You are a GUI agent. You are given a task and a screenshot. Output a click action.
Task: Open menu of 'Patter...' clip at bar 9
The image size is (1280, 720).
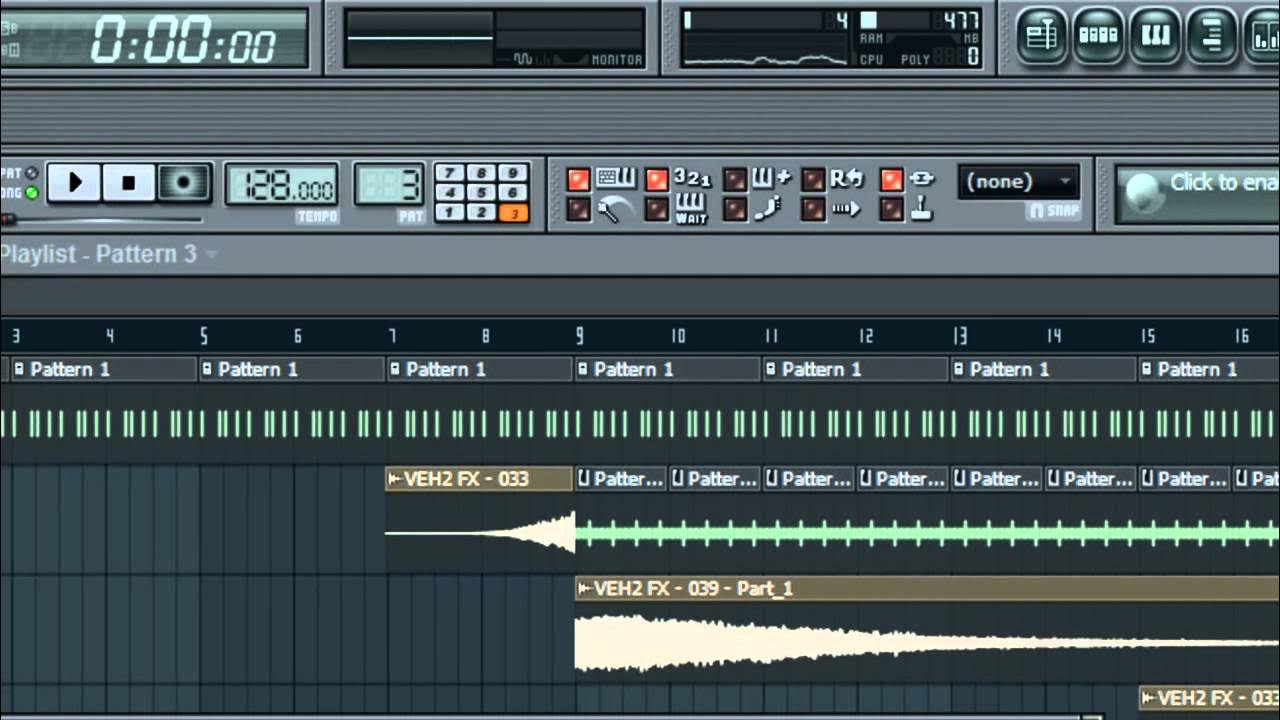[x=584, y=479]
